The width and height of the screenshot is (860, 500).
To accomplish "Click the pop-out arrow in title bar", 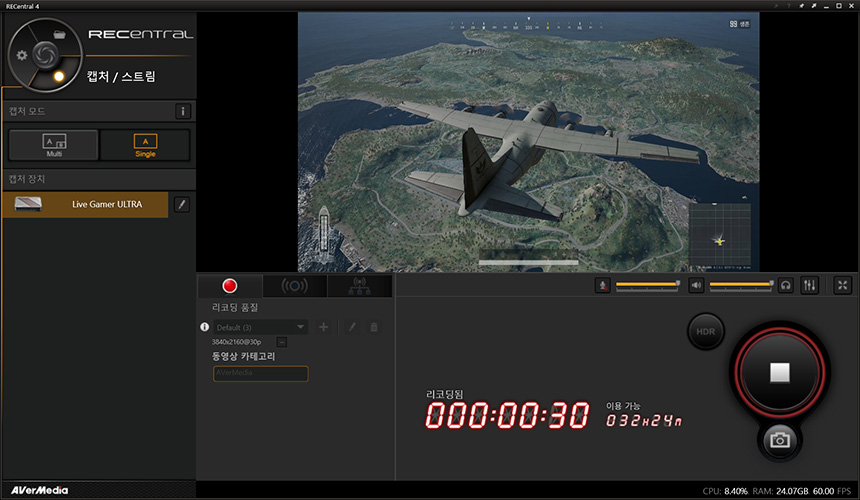I will coord(814,5).
